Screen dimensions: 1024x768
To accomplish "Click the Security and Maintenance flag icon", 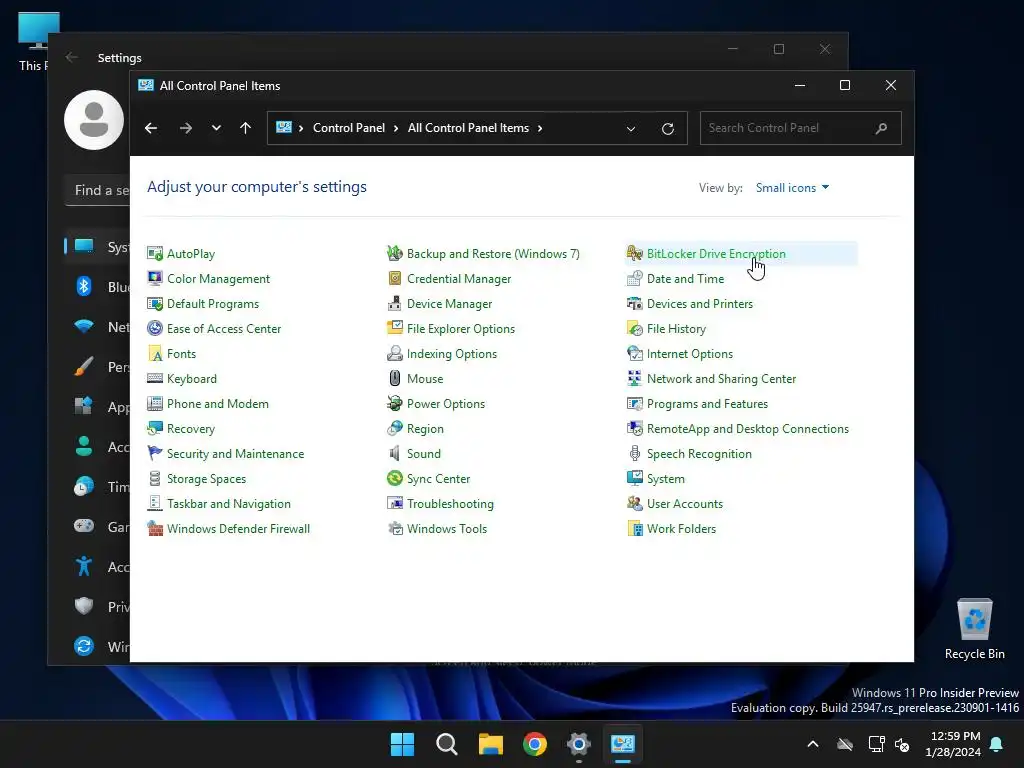I will (155, 453).
